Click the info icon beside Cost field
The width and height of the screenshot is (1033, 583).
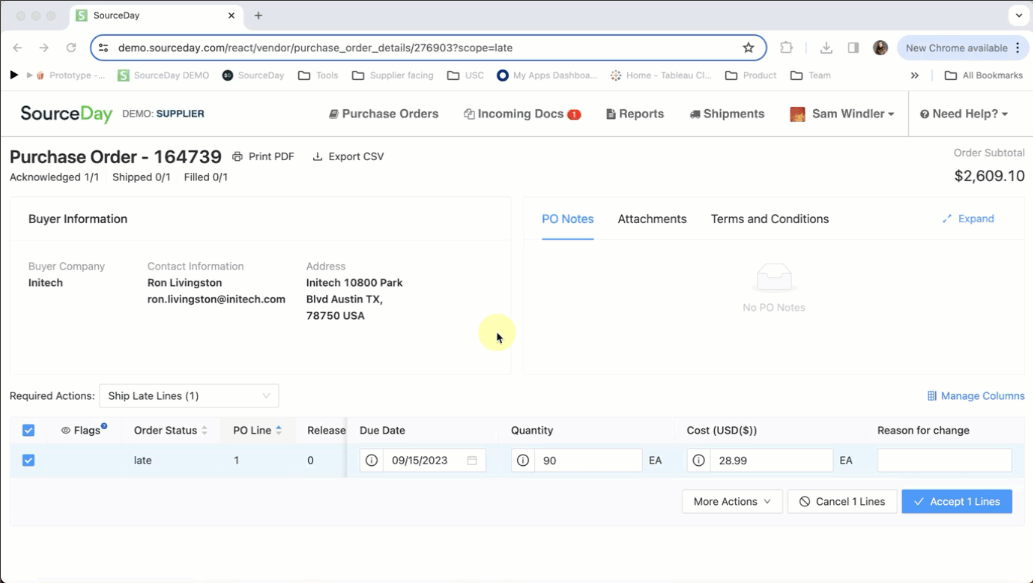[698, 460]
